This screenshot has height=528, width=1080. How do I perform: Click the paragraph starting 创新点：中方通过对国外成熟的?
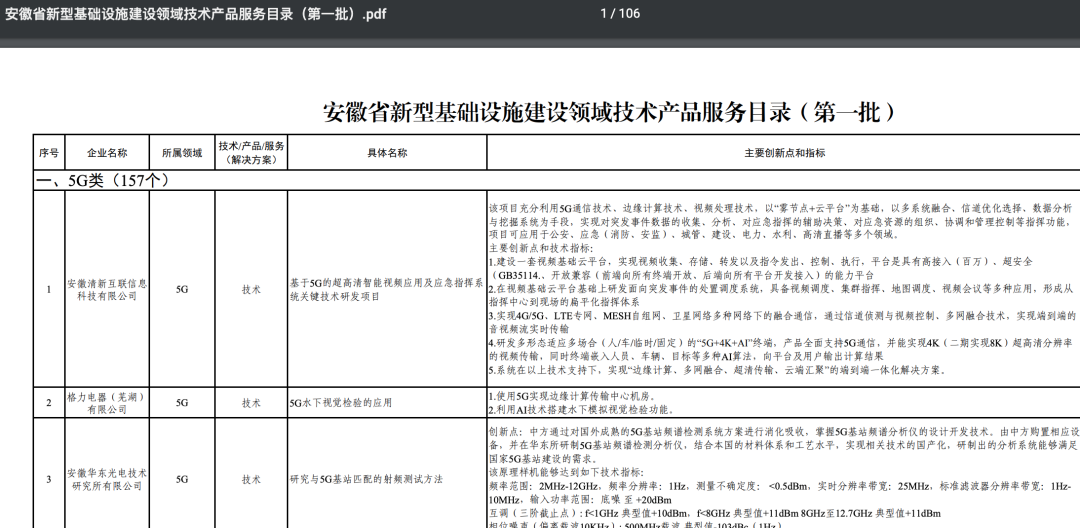(785, 445)
